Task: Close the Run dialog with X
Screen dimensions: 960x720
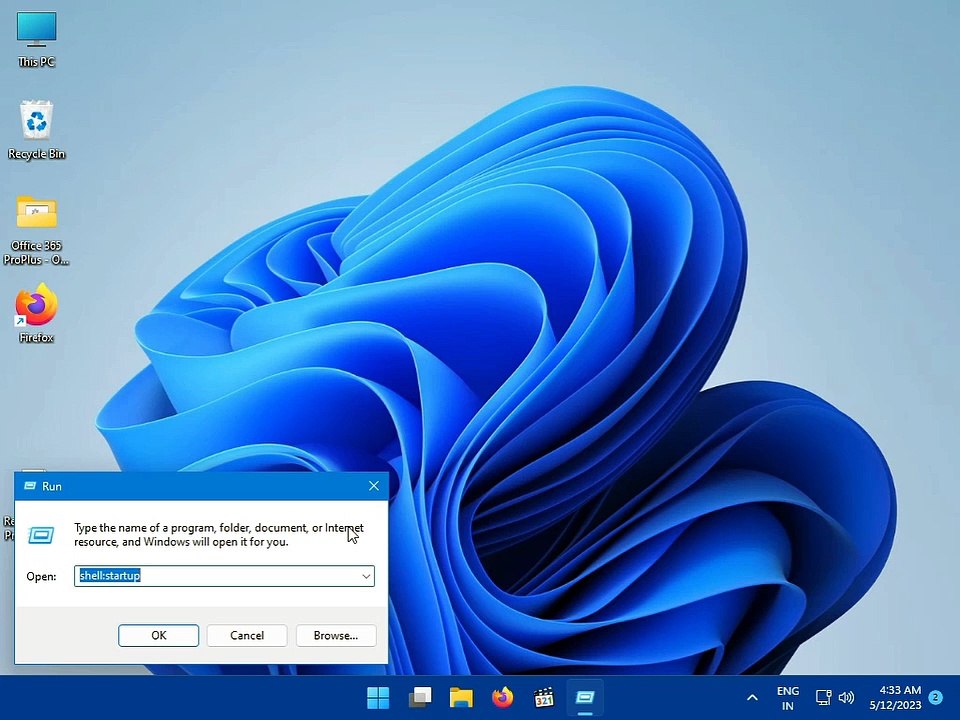Action: coord(373,486)
